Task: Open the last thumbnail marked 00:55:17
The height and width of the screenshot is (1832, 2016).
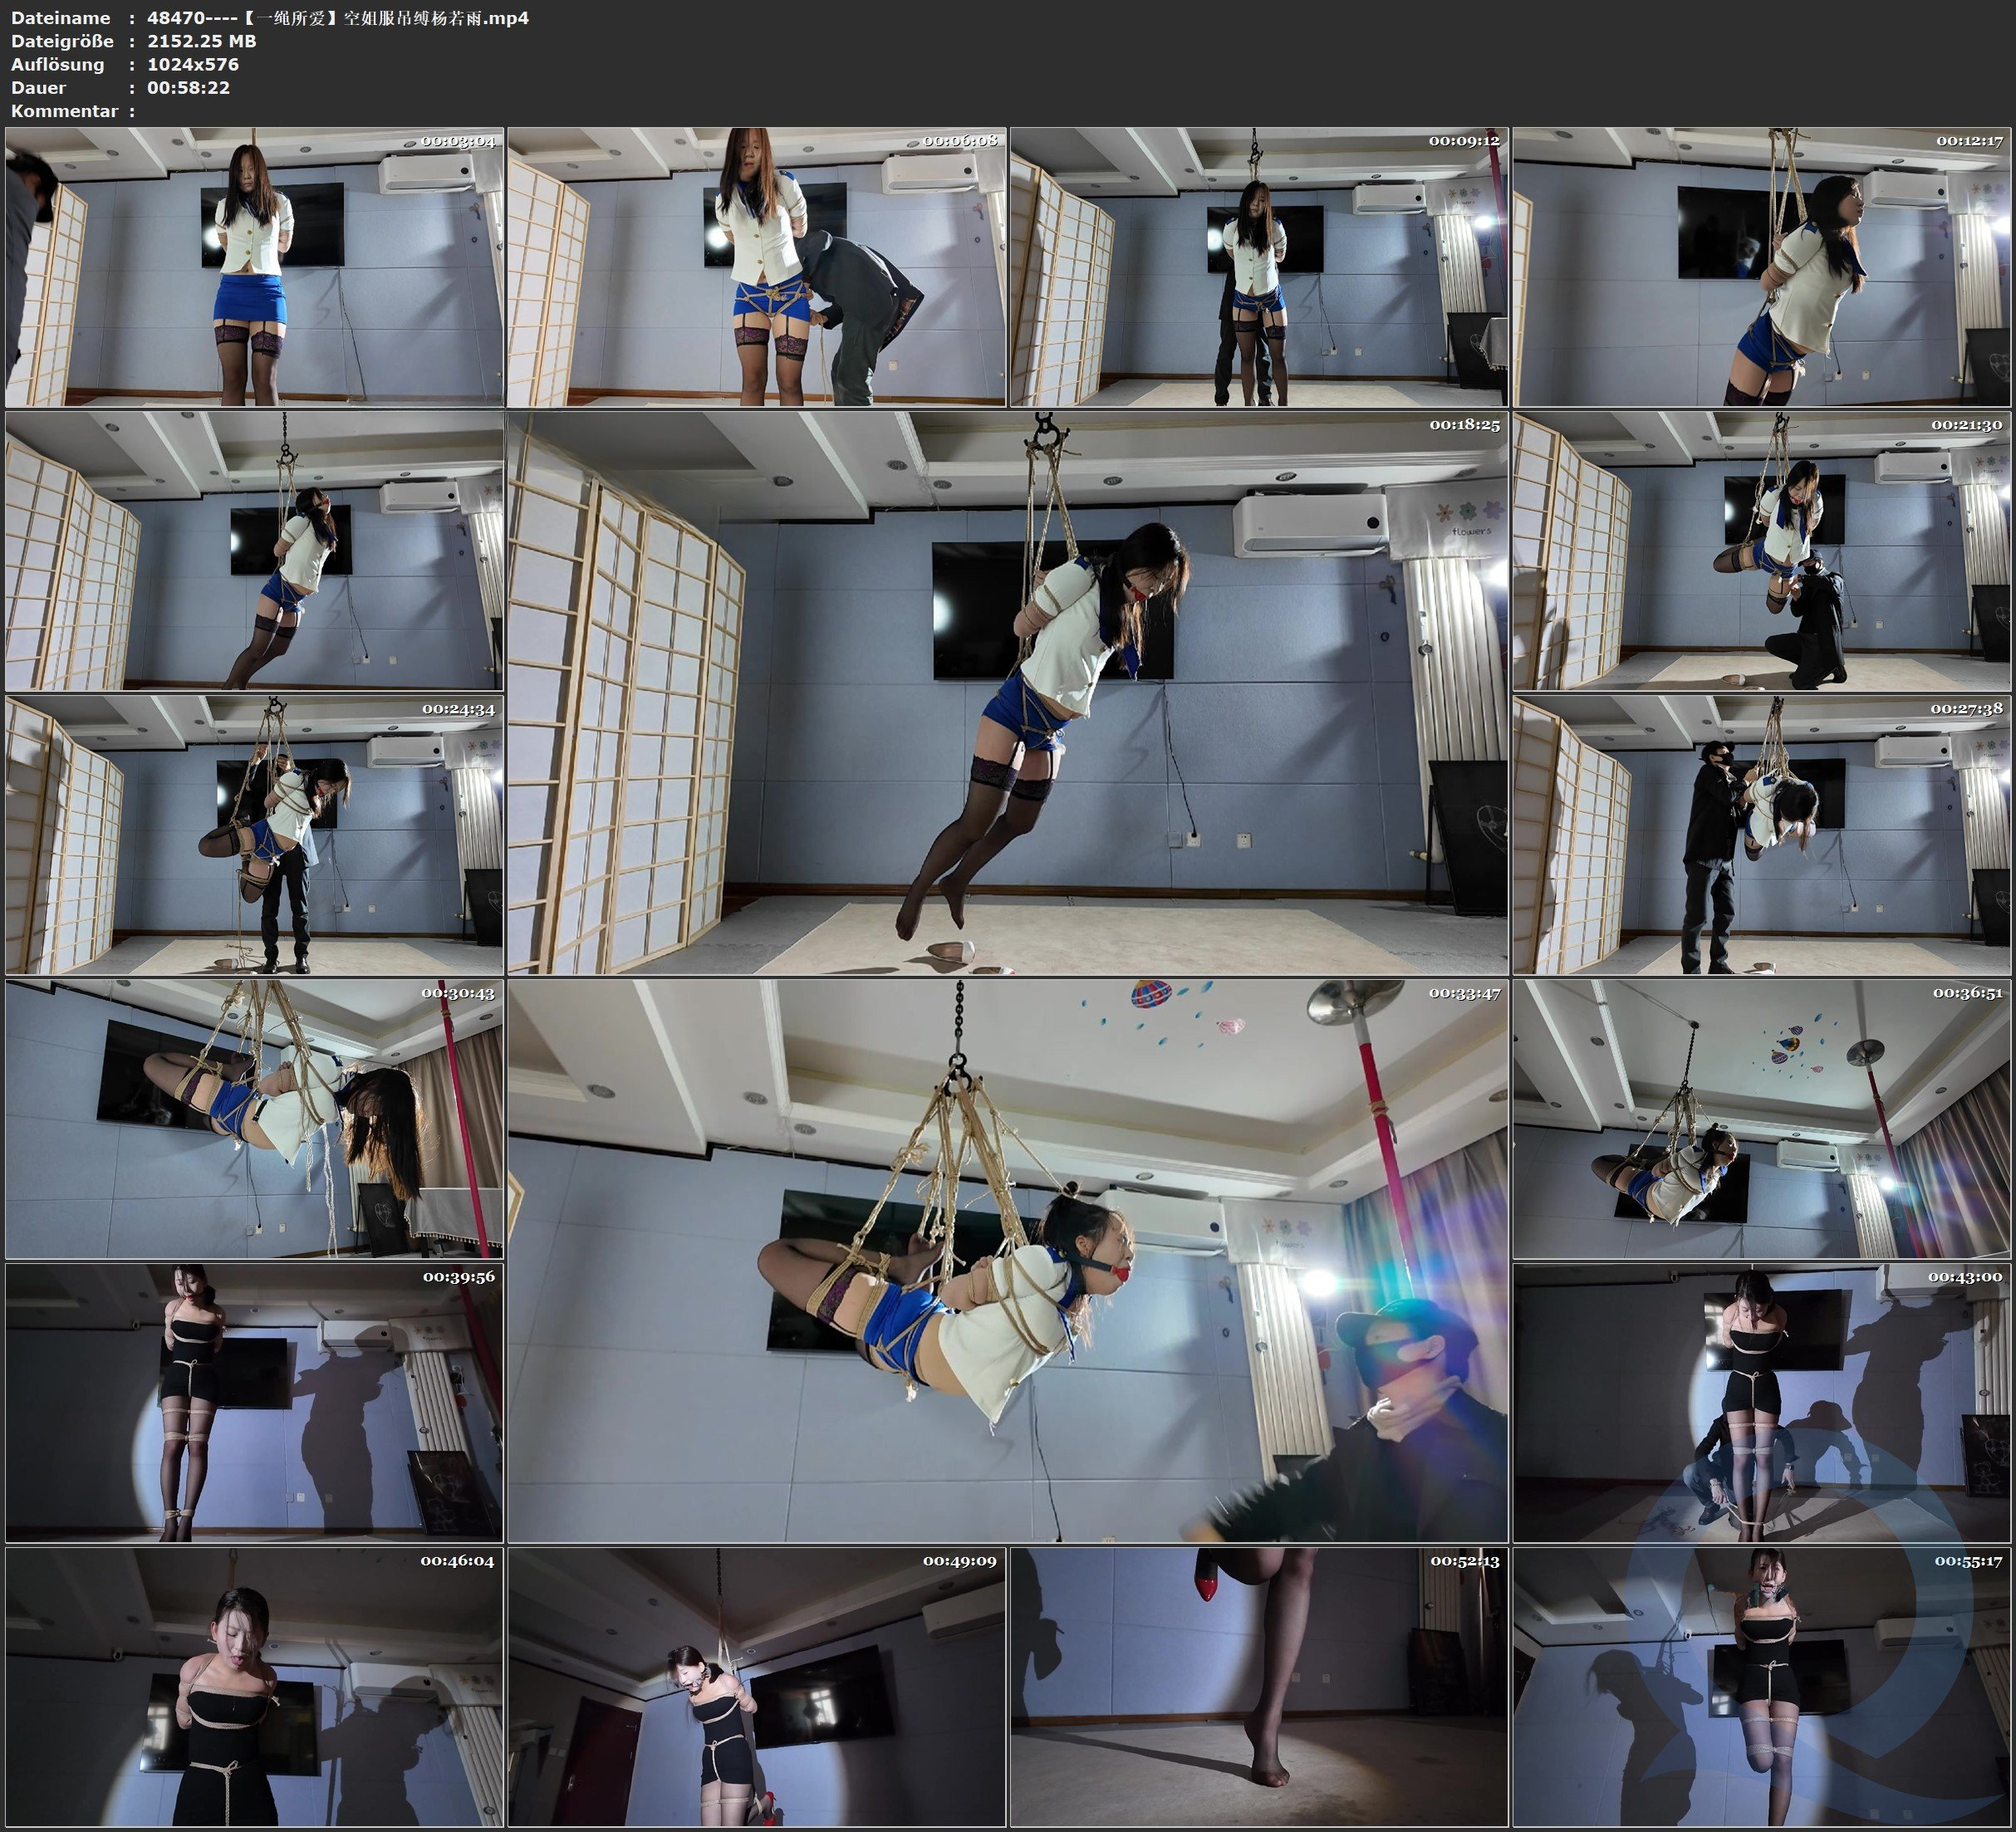Action: pyautogui.click(x=1761, y=1687)
